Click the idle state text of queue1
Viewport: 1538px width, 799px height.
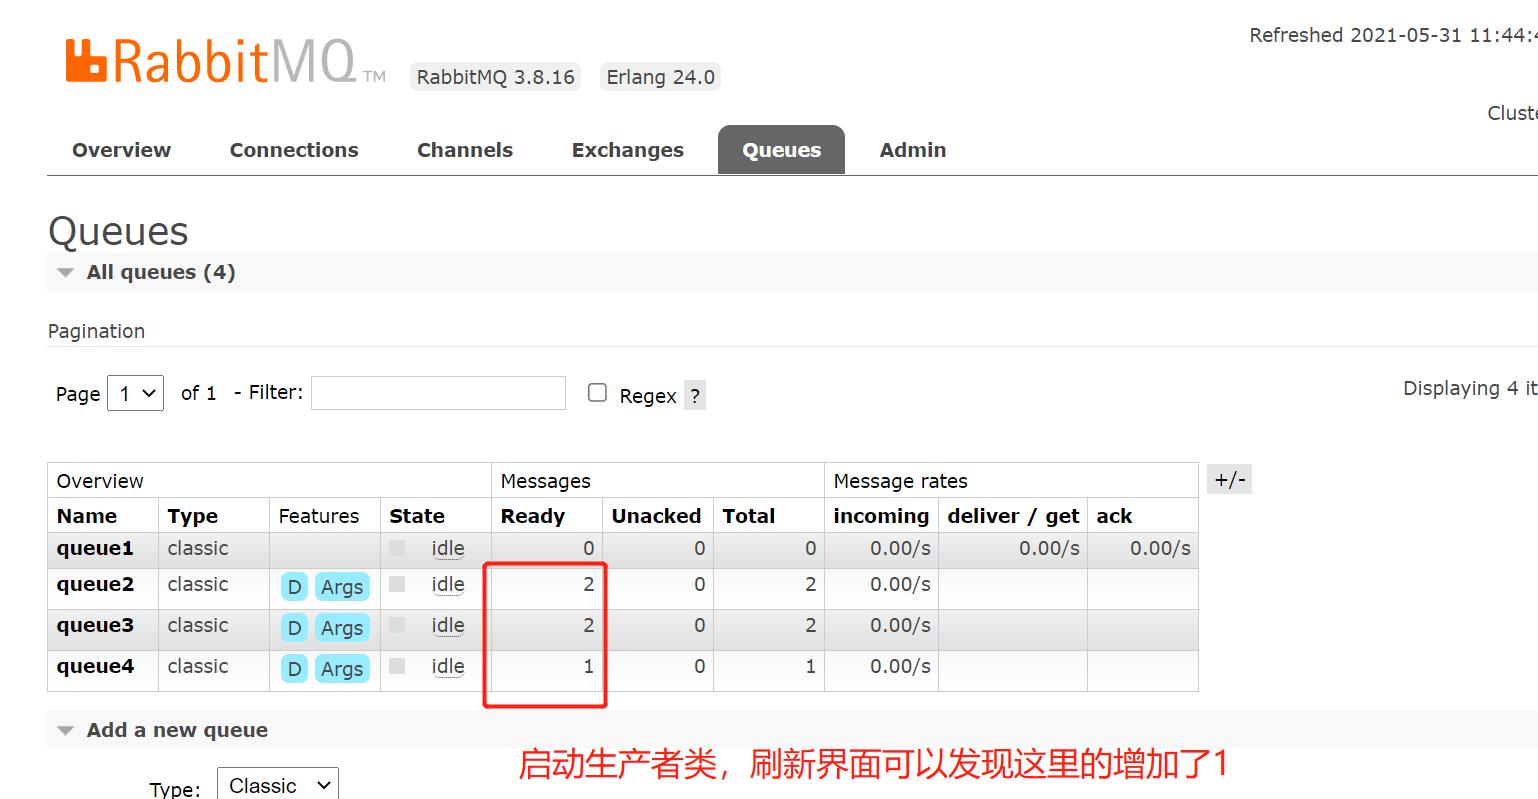point(448,548)
